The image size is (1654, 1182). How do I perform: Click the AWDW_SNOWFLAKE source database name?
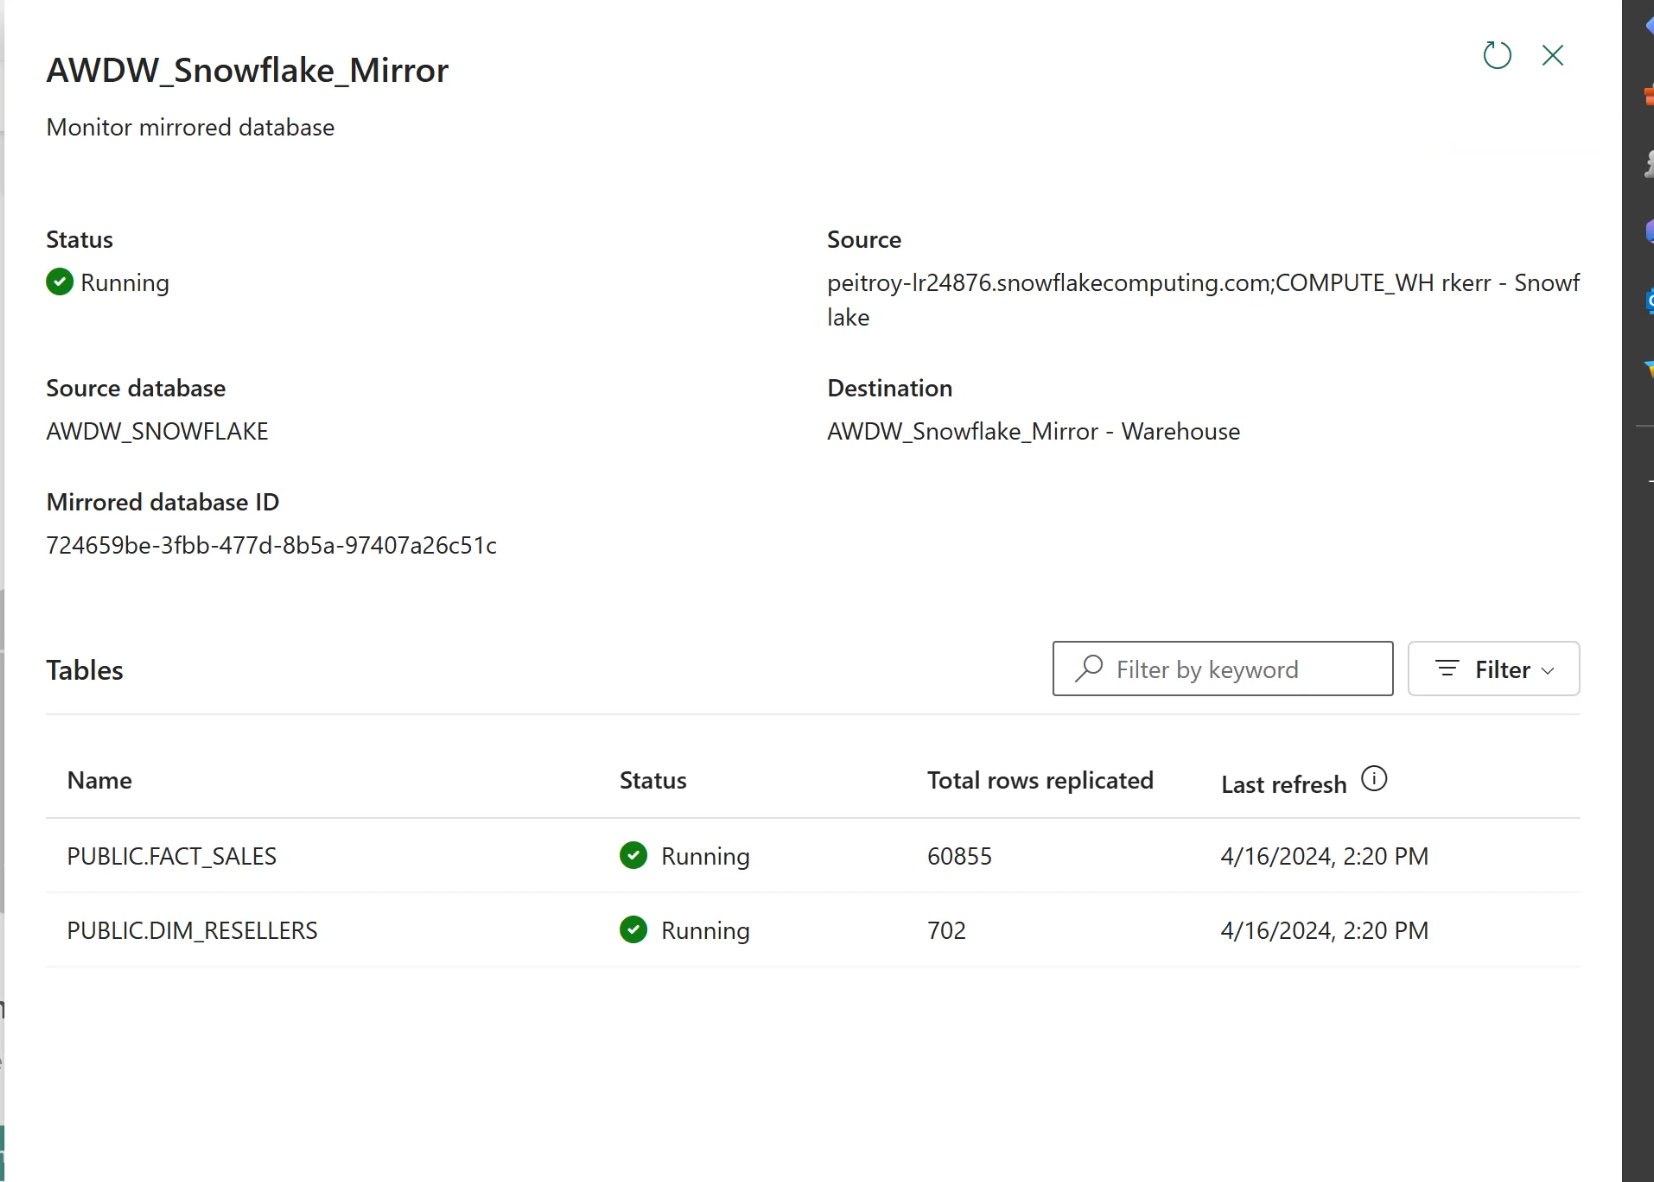157,431
